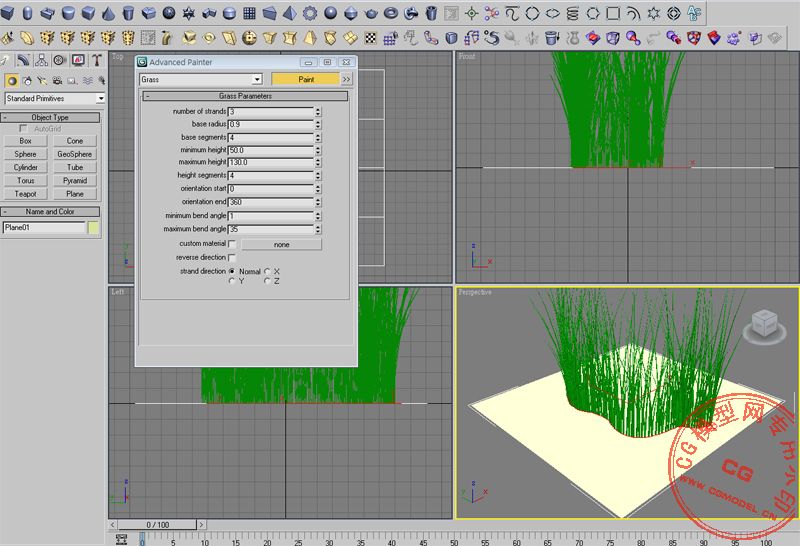Click the Helix spline icon
Screen dimensions: 800x546
(x=572, y=13)
